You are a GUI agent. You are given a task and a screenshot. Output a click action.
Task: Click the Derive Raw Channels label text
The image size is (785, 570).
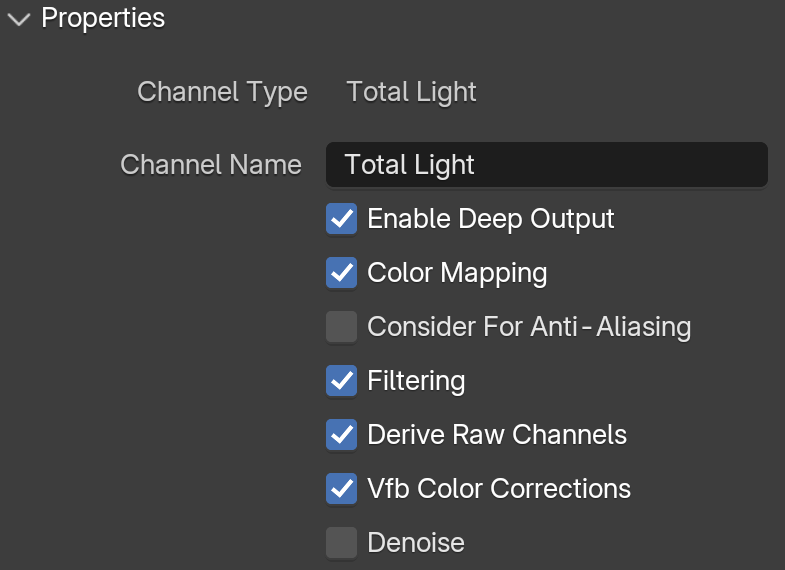[497, 434]
